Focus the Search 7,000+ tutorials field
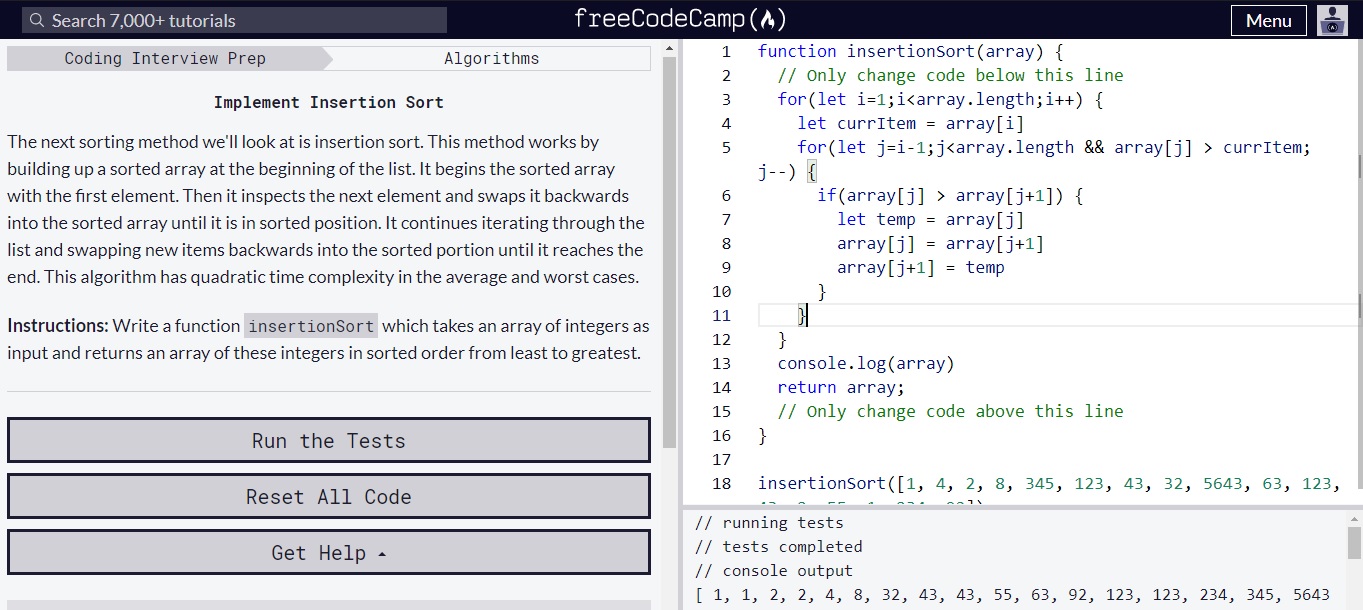 [x=235, y=20]
